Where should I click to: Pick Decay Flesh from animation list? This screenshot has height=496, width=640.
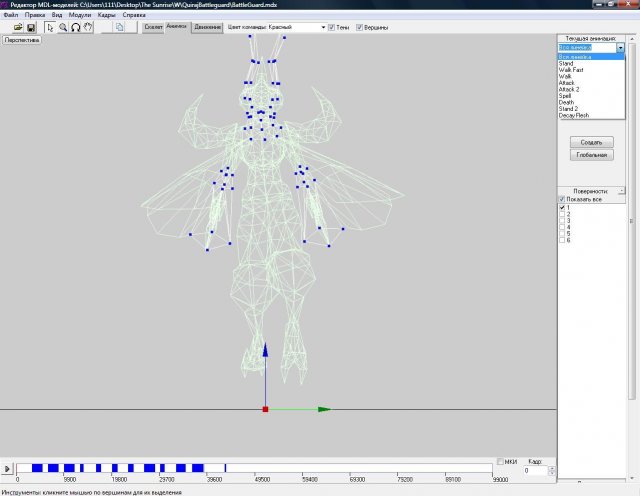[574, 115]
